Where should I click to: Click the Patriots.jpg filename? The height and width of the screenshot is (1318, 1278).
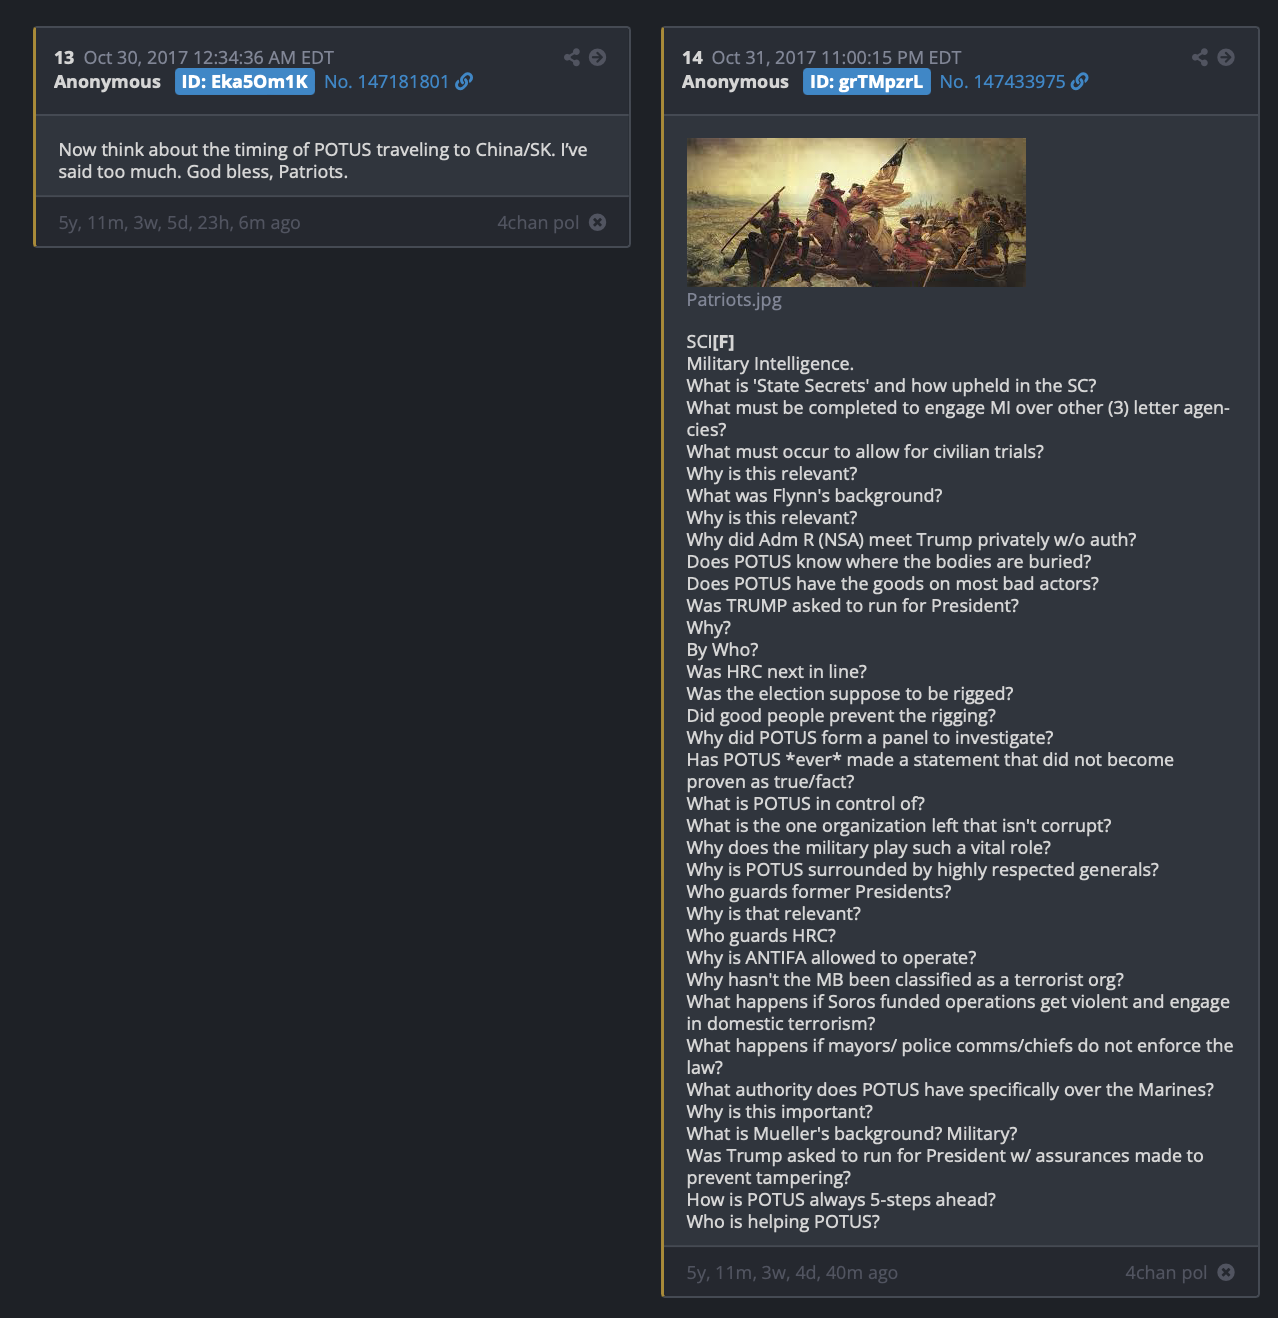point(734,299)
